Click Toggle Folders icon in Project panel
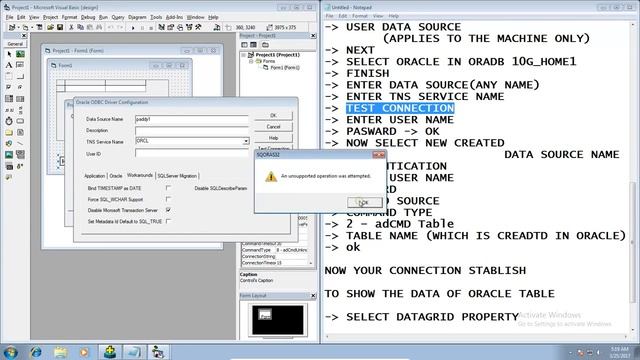 coord(265,44)
